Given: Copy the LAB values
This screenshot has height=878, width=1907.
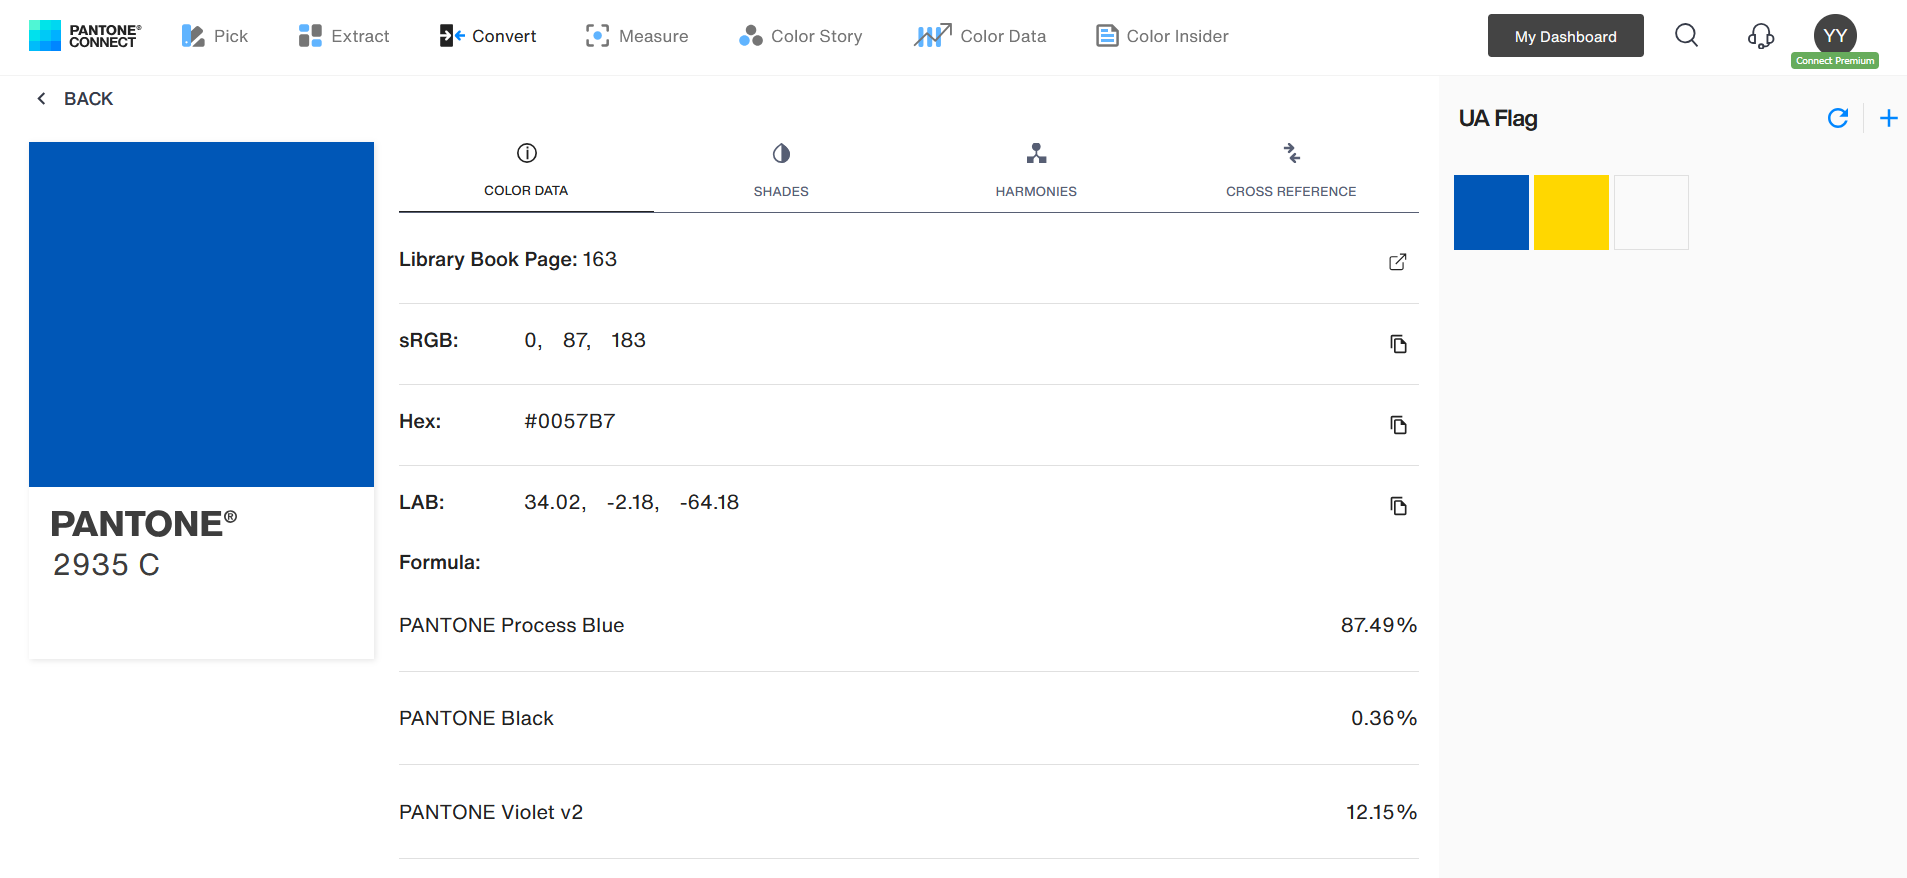Looking at the screenshot, I should coord(1398,506).
